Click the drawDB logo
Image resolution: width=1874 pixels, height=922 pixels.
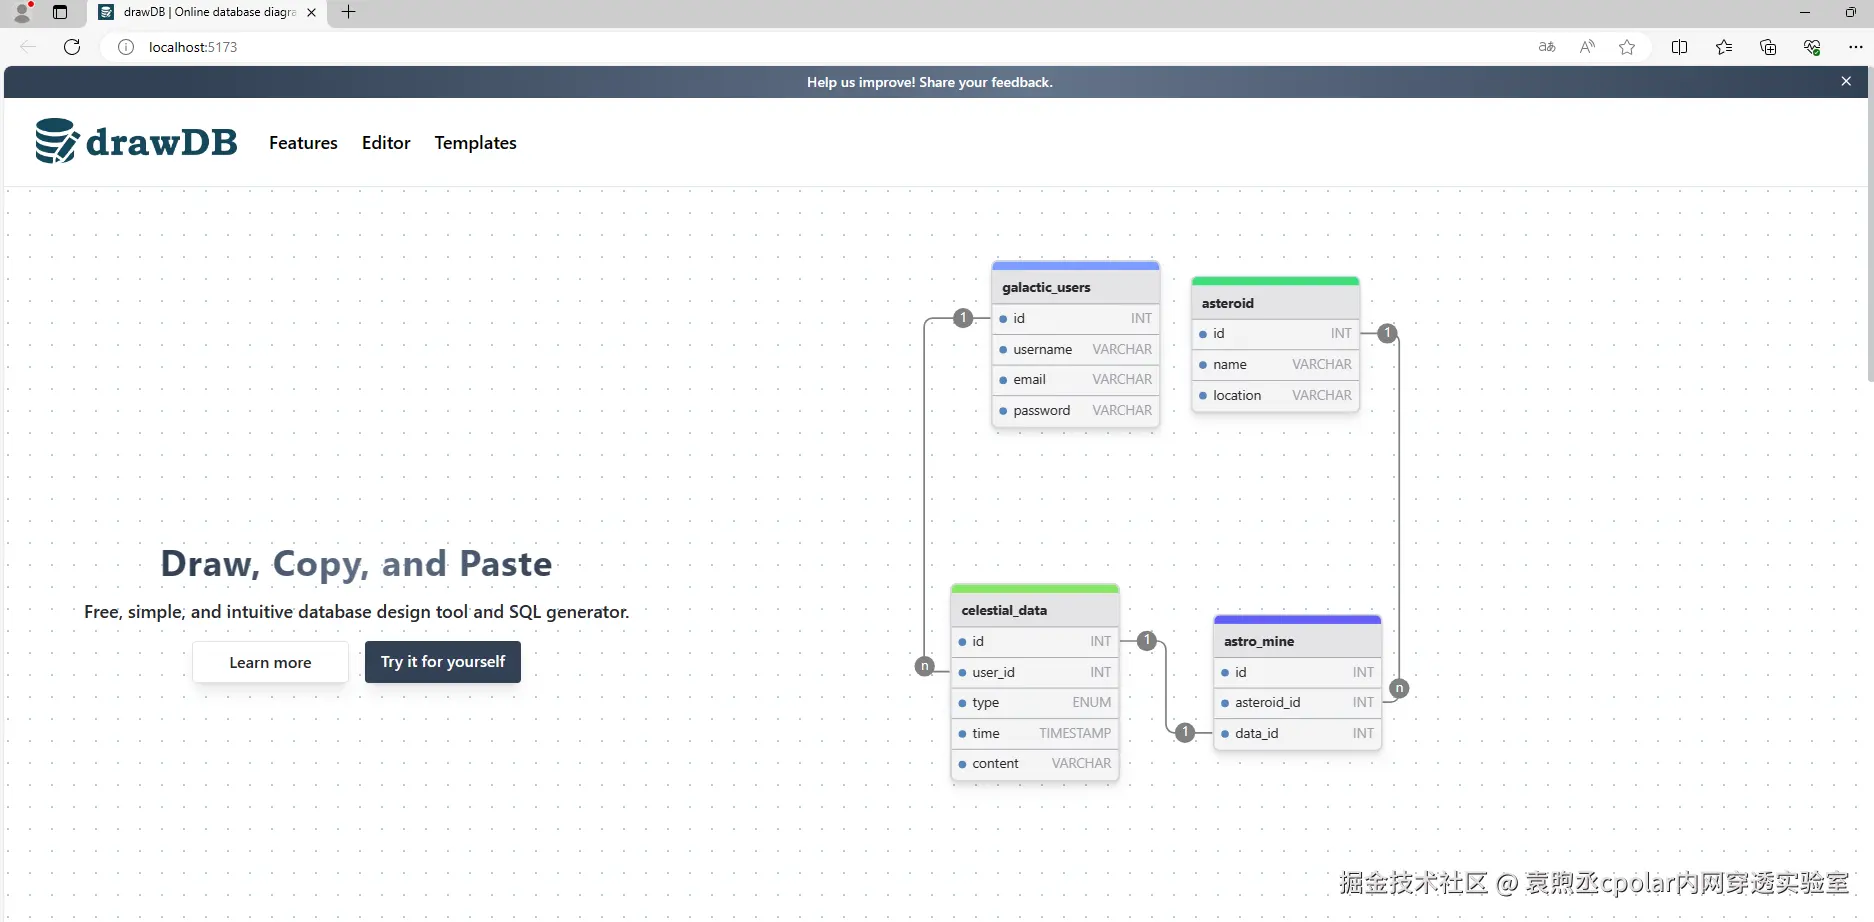tap(136, 141)
